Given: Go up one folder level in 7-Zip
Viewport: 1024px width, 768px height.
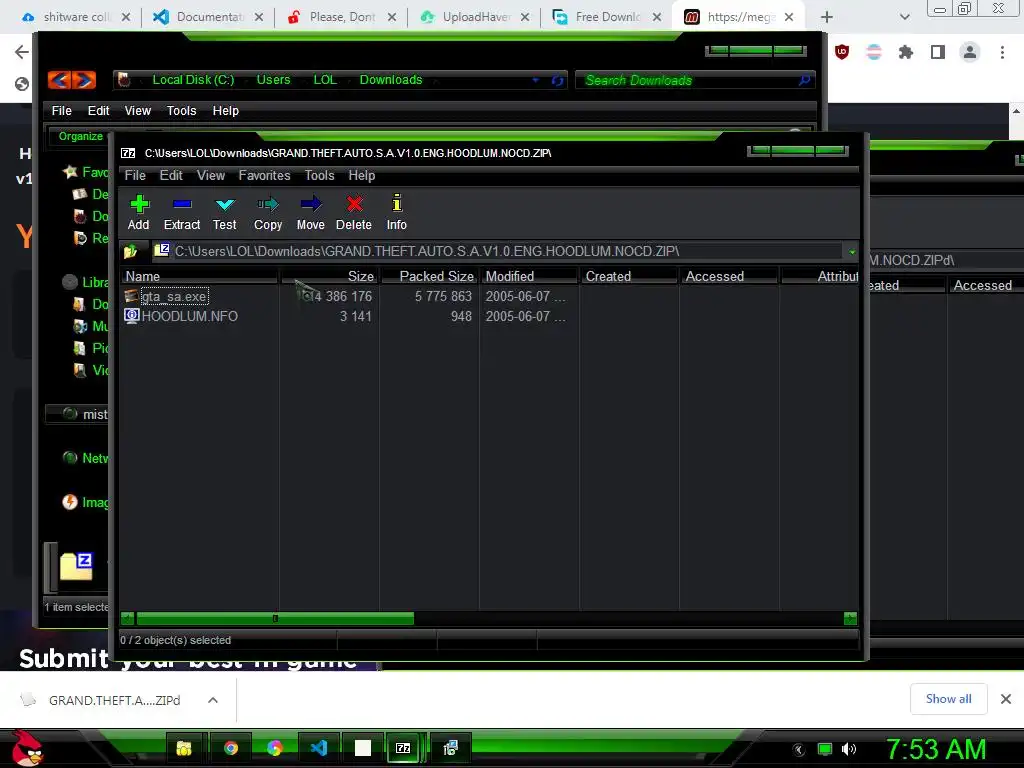Looking at the screenshot, I should (130, 251).
